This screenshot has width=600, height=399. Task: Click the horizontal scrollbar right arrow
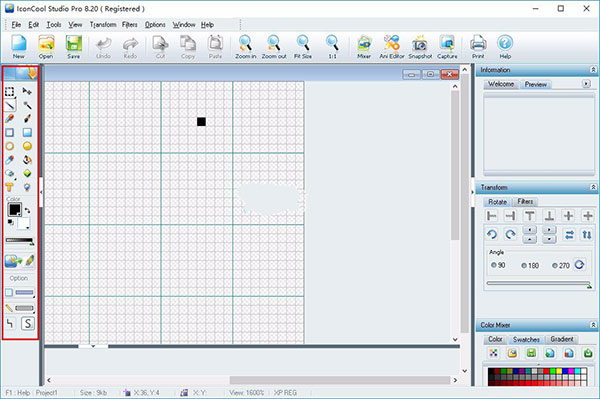coord(455,380)
